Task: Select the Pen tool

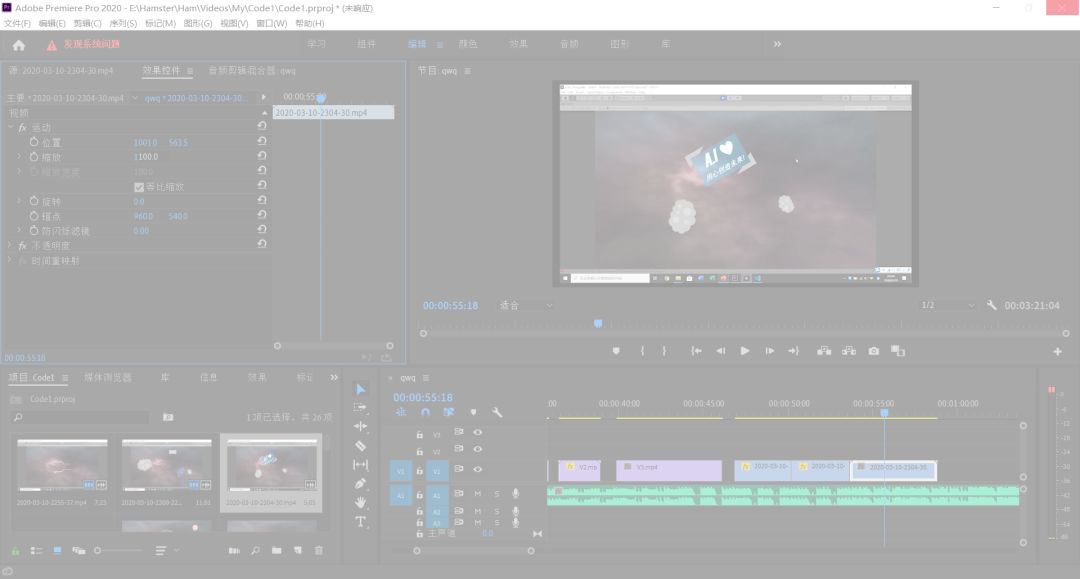Action: coord(361,484)
